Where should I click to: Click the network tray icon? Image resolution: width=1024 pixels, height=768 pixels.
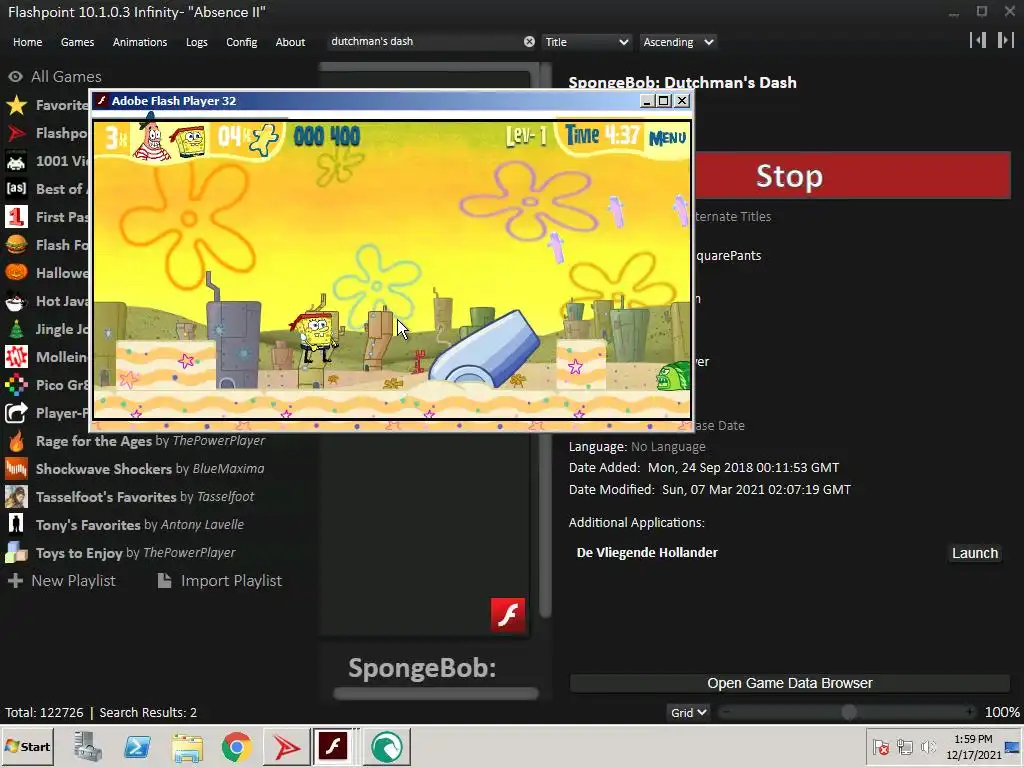pos(904,747)
